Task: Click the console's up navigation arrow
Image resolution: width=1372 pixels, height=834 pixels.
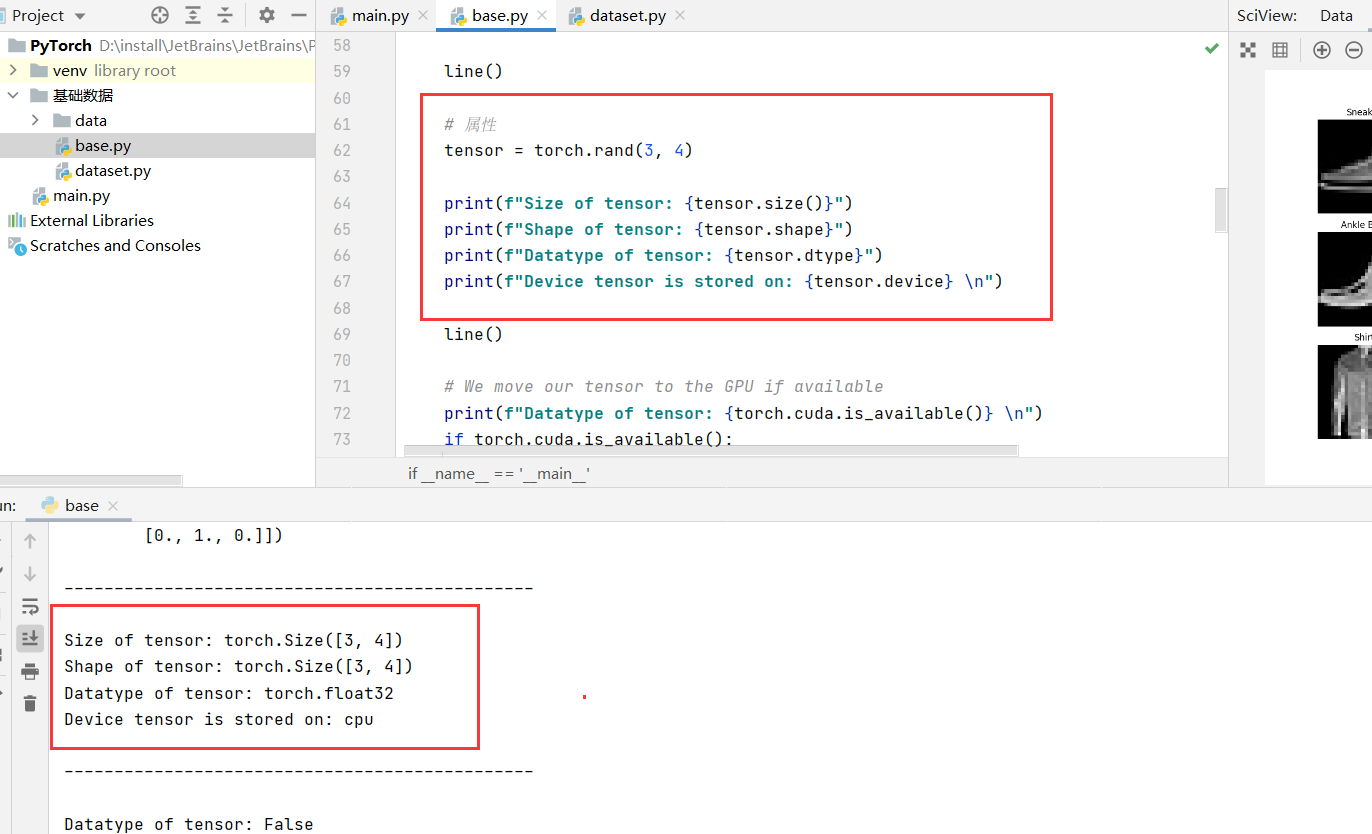Action: (x=29, y=540)
